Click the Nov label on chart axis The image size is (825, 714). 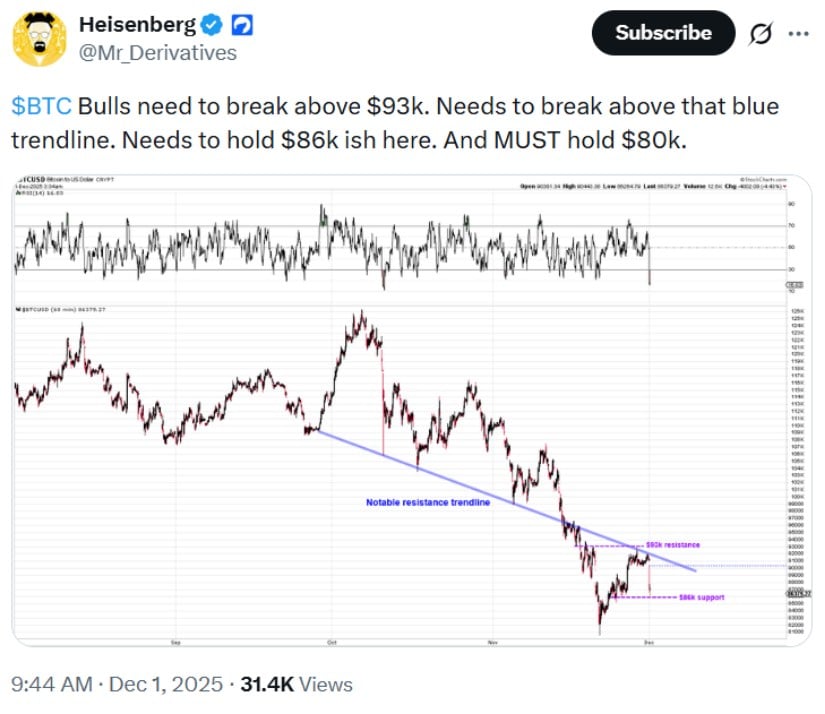tap(491, 638)
